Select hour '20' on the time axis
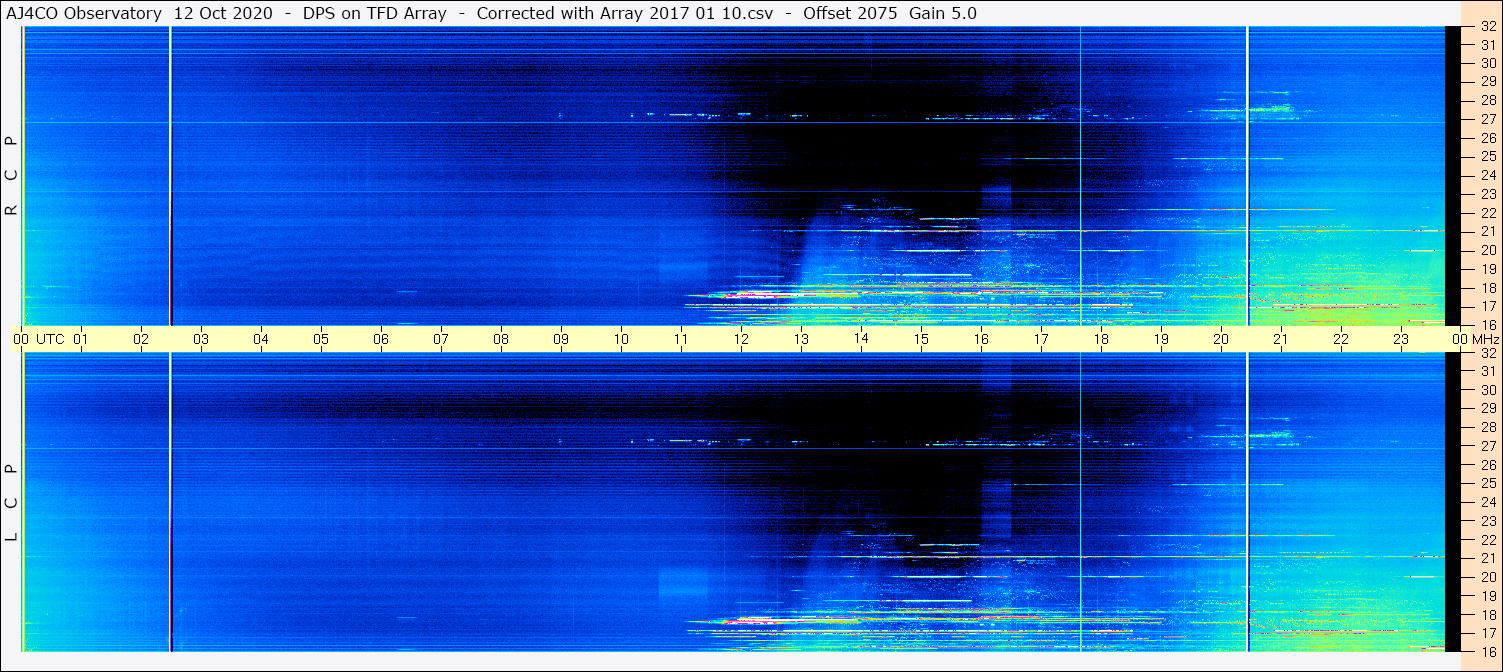 tap(1221, 339)
